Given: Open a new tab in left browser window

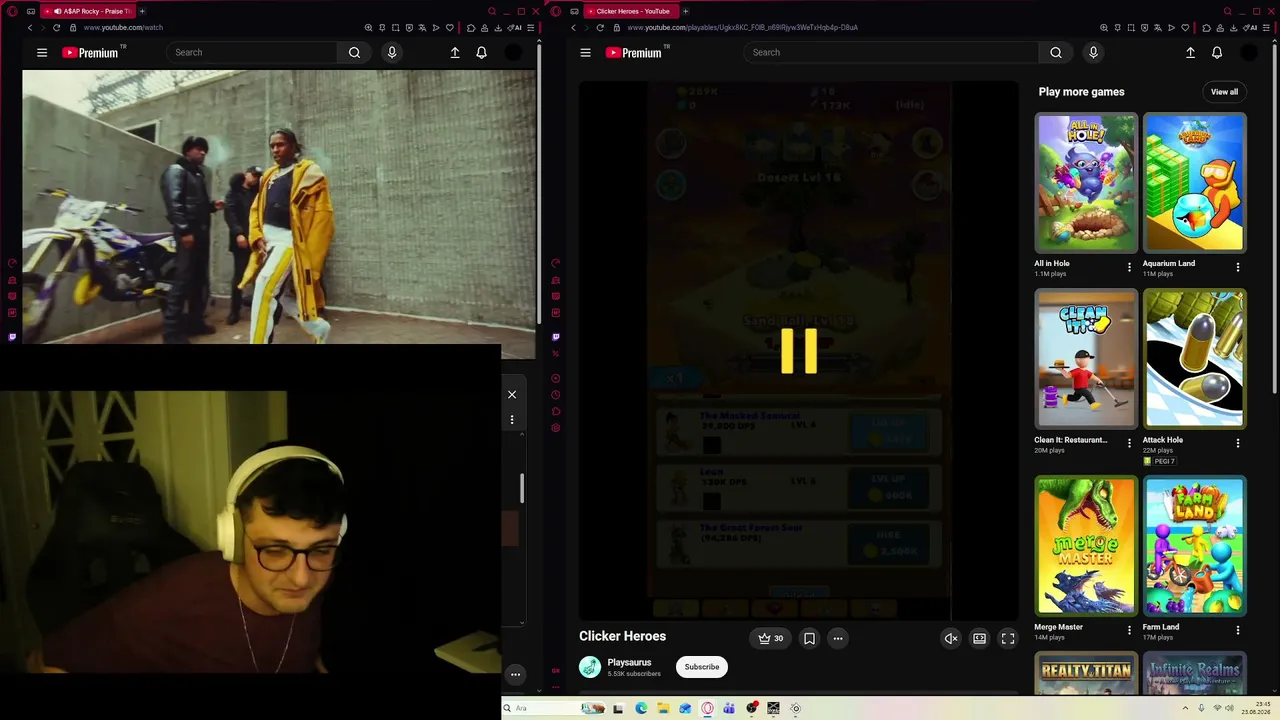Looking at the screenshot, I should click(x=142, y=11).
